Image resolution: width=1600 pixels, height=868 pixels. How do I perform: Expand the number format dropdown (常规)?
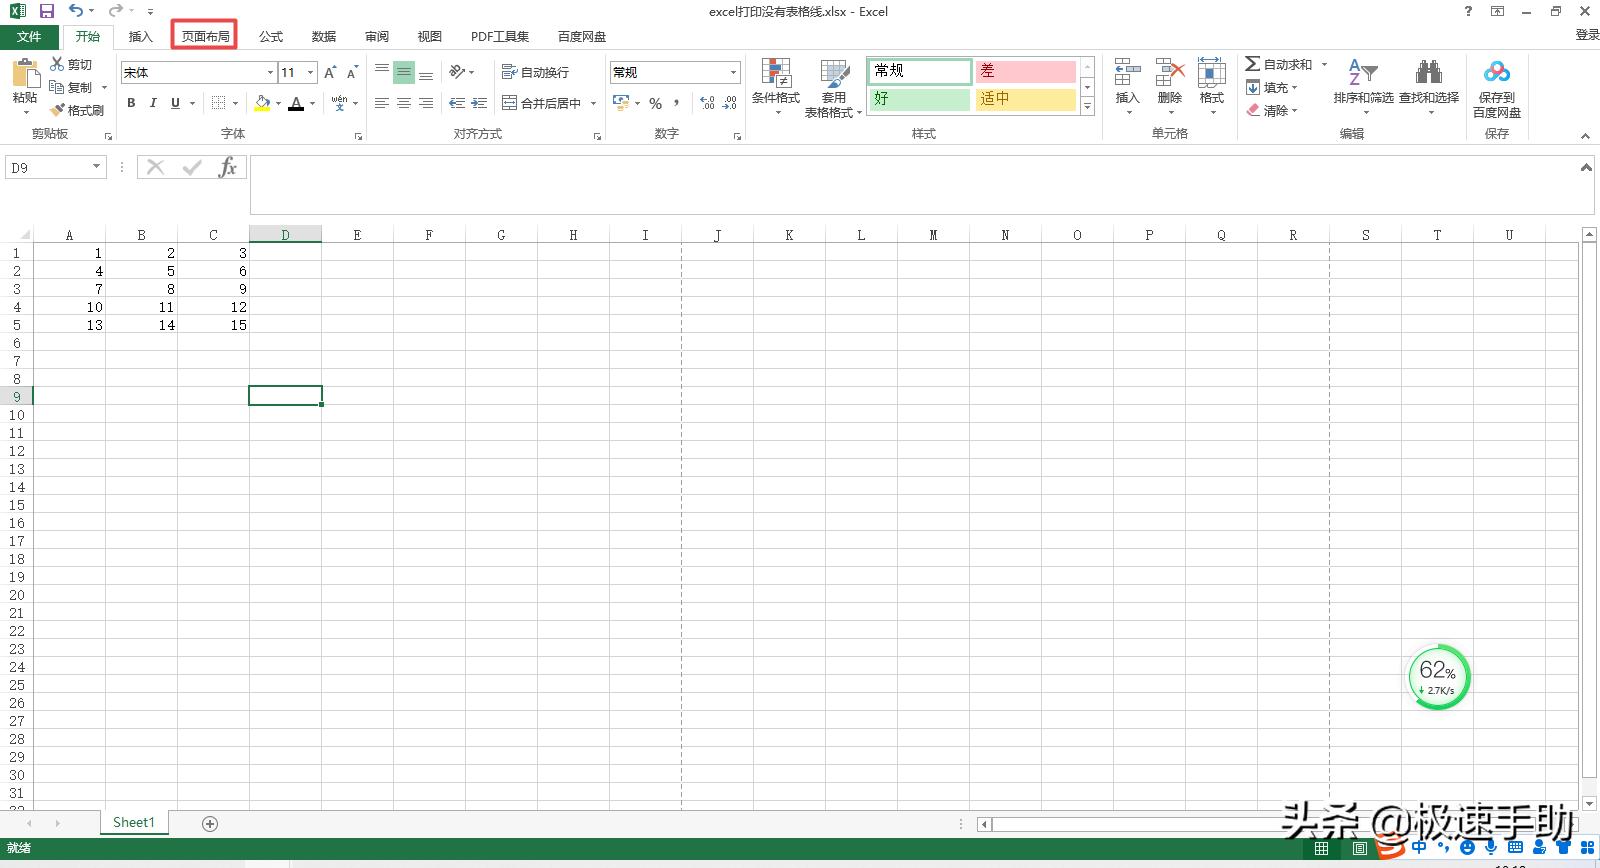[733, 72]
